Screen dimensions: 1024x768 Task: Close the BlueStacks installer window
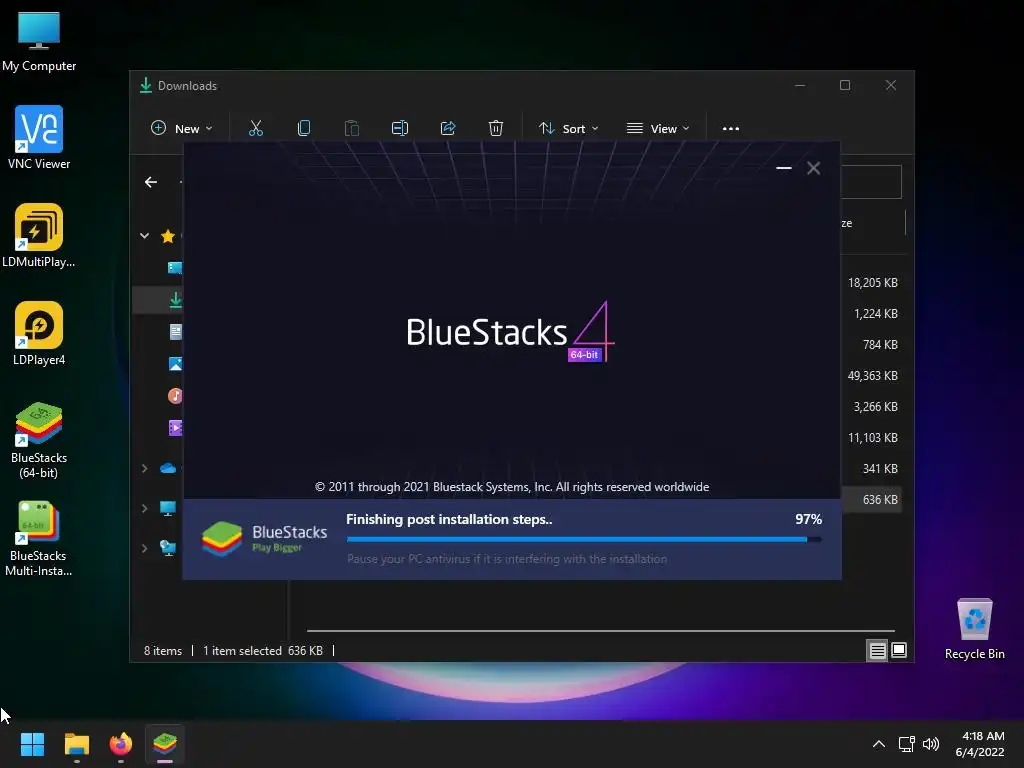click(x=814, y=168)
